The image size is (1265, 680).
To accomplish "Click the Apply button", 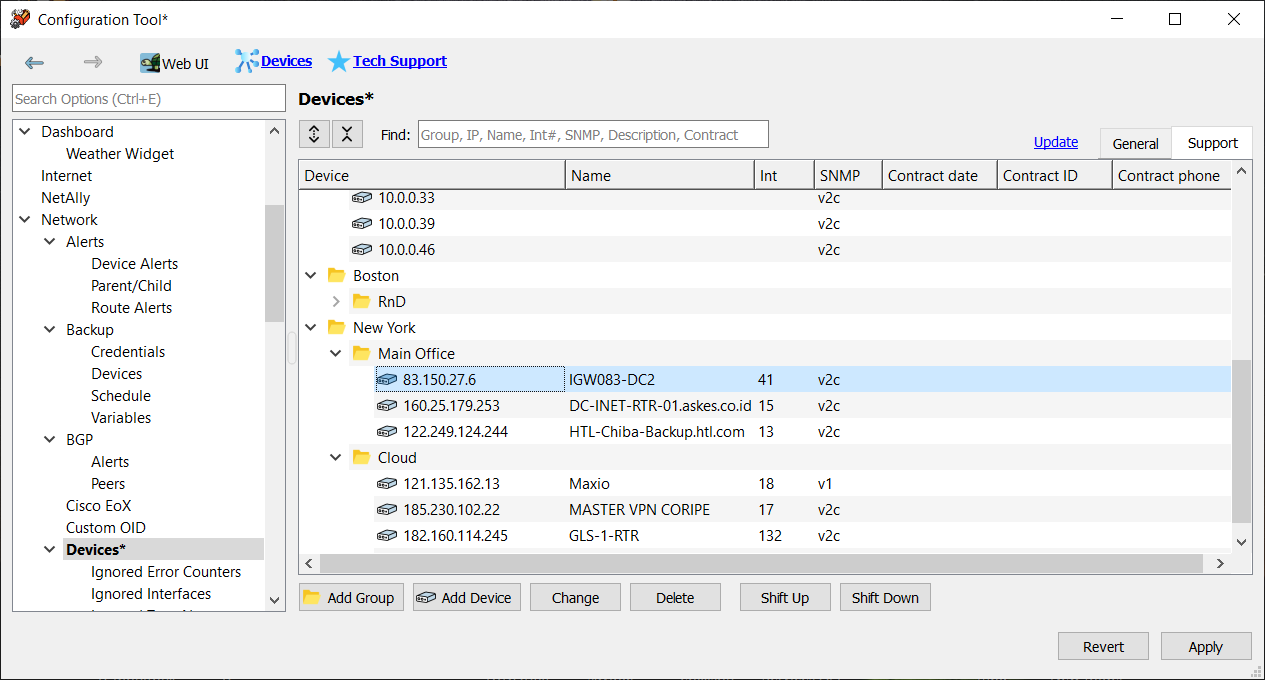I will pos(1205,645).
